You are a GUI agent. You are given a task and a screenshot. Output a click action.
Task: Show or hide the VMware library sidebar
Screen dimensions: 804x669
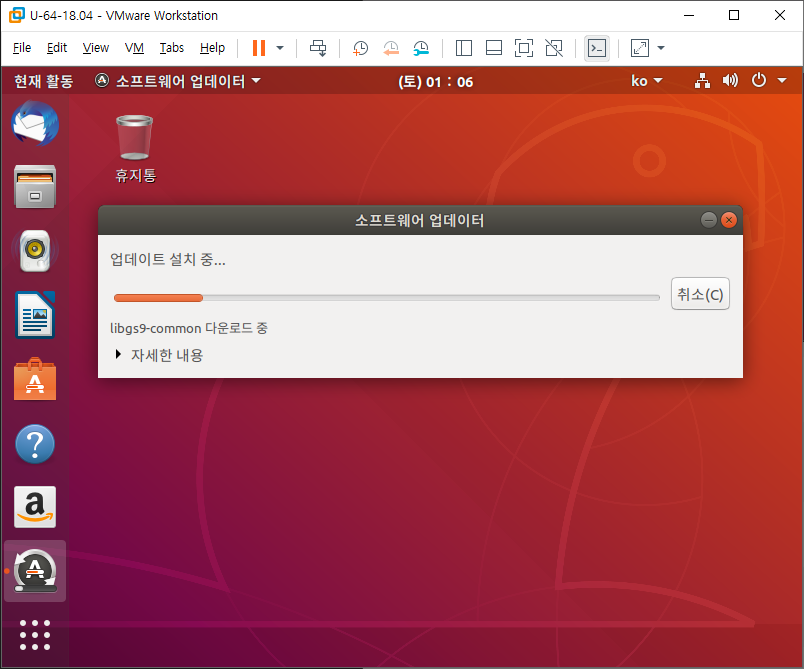[x=464, y=48]
